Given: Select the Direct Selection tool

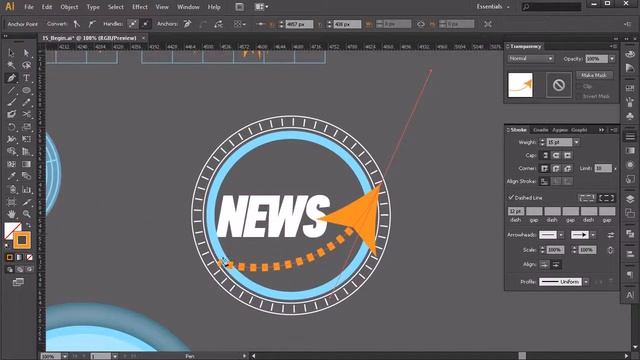Looking at the screenshot, I should (27, 53).
